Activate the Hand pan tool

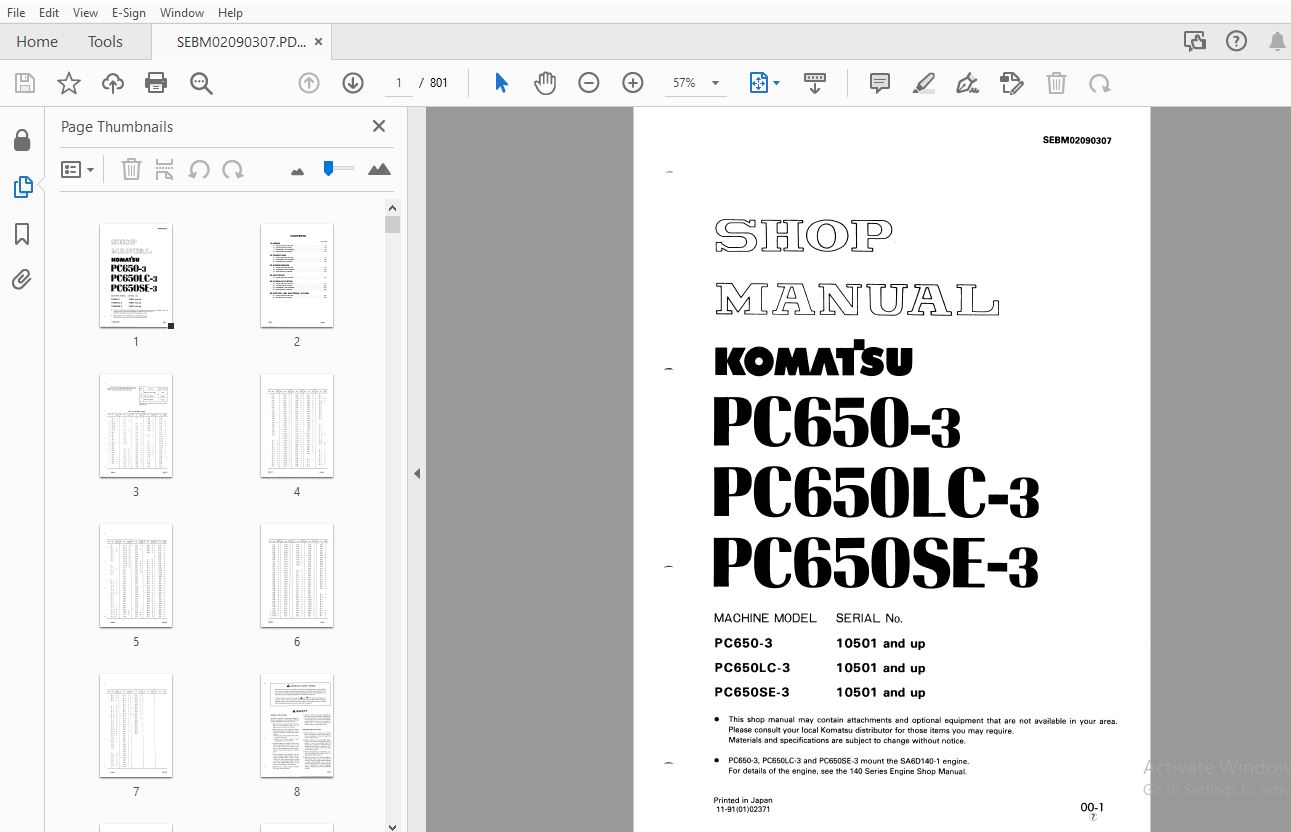point(545,83)
